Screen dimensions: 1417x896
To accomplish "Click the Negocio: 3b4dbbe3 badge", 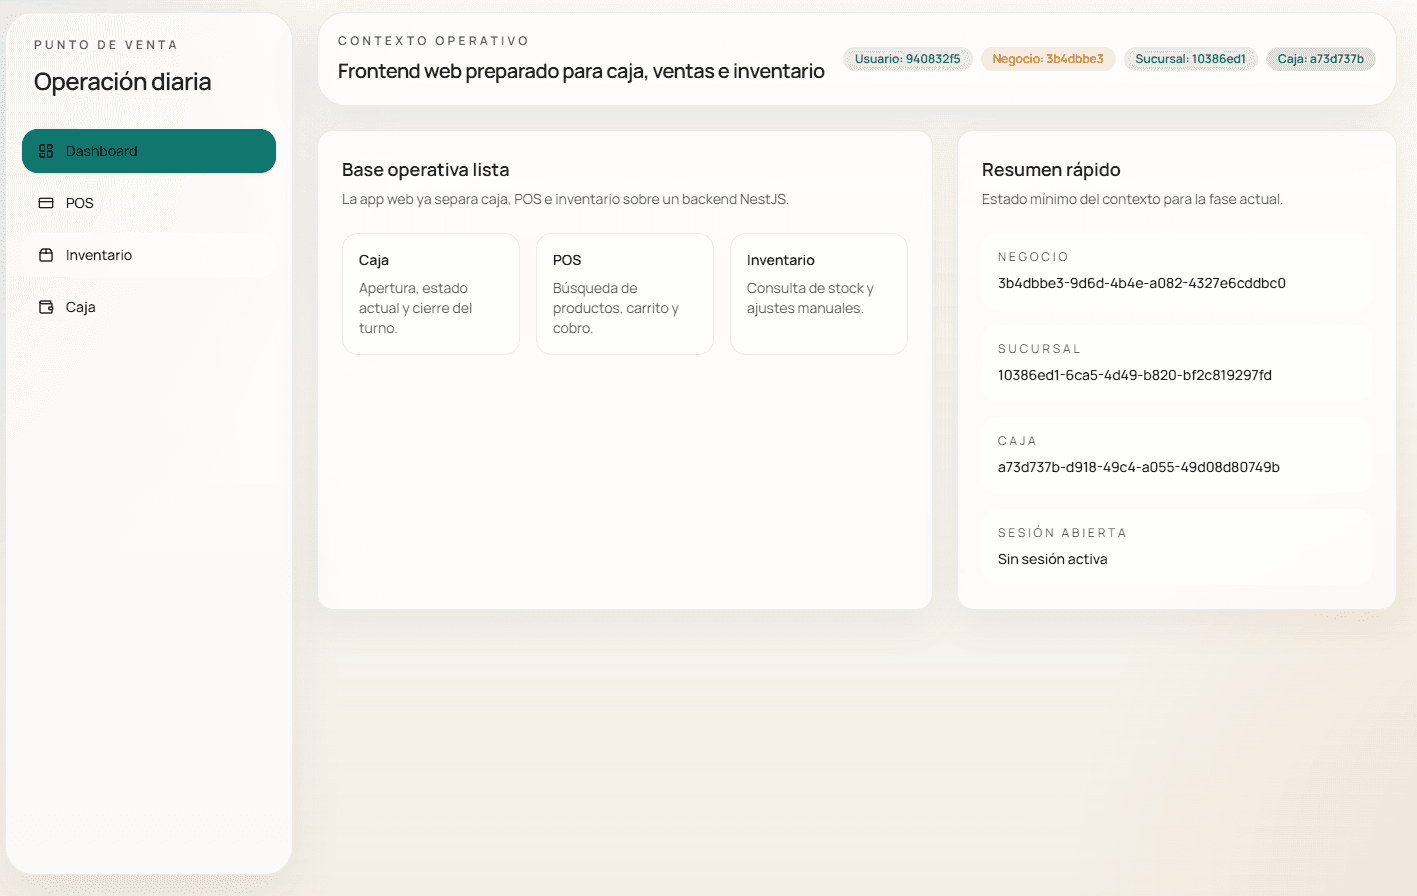I will [x=1048, y=58].
